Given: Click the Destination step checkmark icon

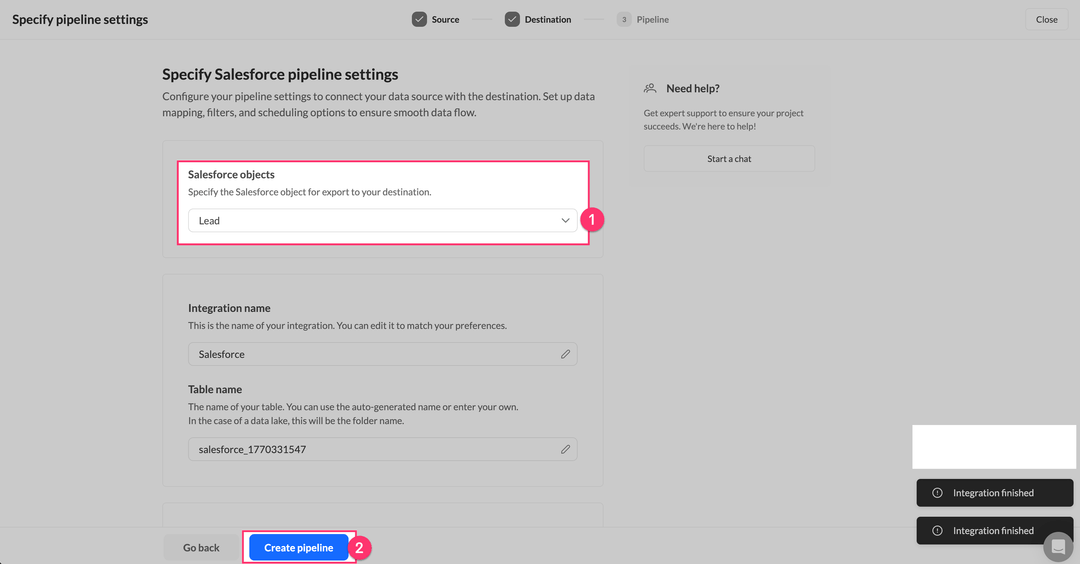Looking at the screenshot, I should pyautogui.click(x=512, y=19).
